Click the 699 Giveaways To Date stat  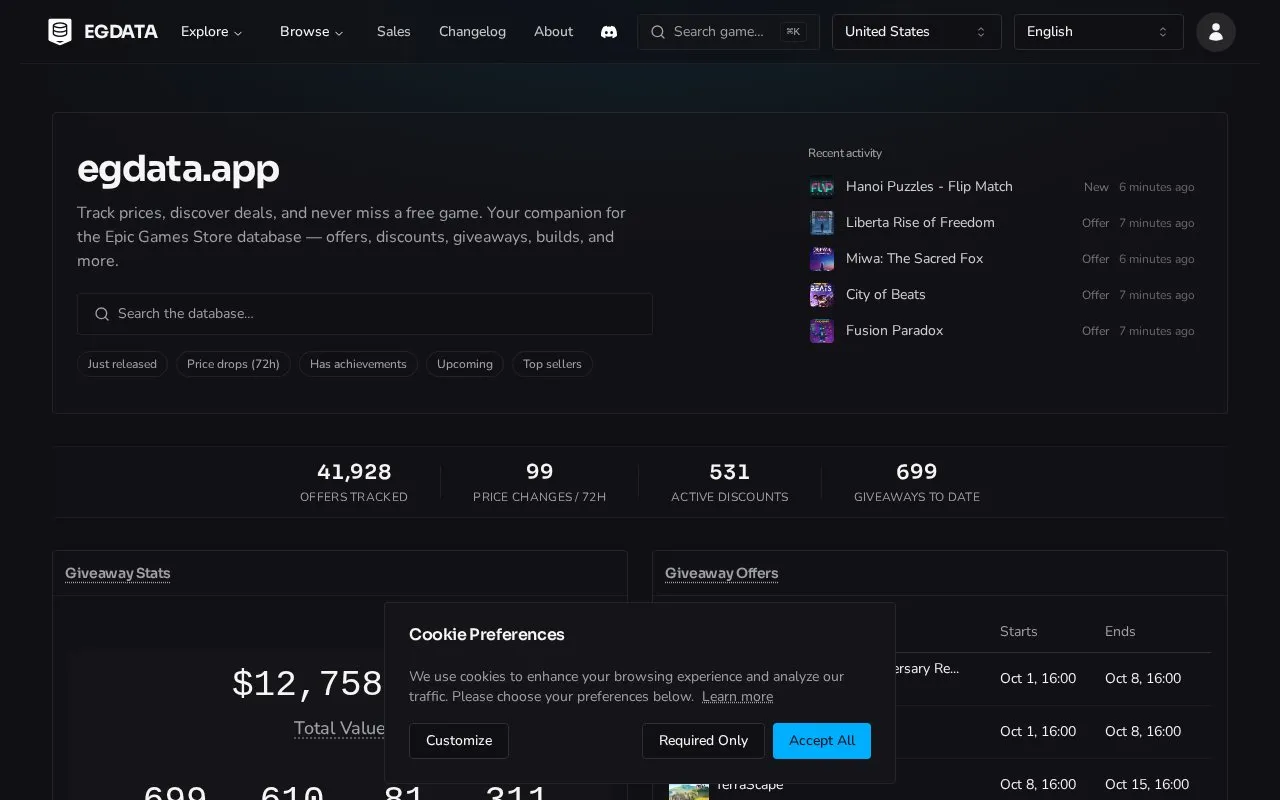pos(917,482)
